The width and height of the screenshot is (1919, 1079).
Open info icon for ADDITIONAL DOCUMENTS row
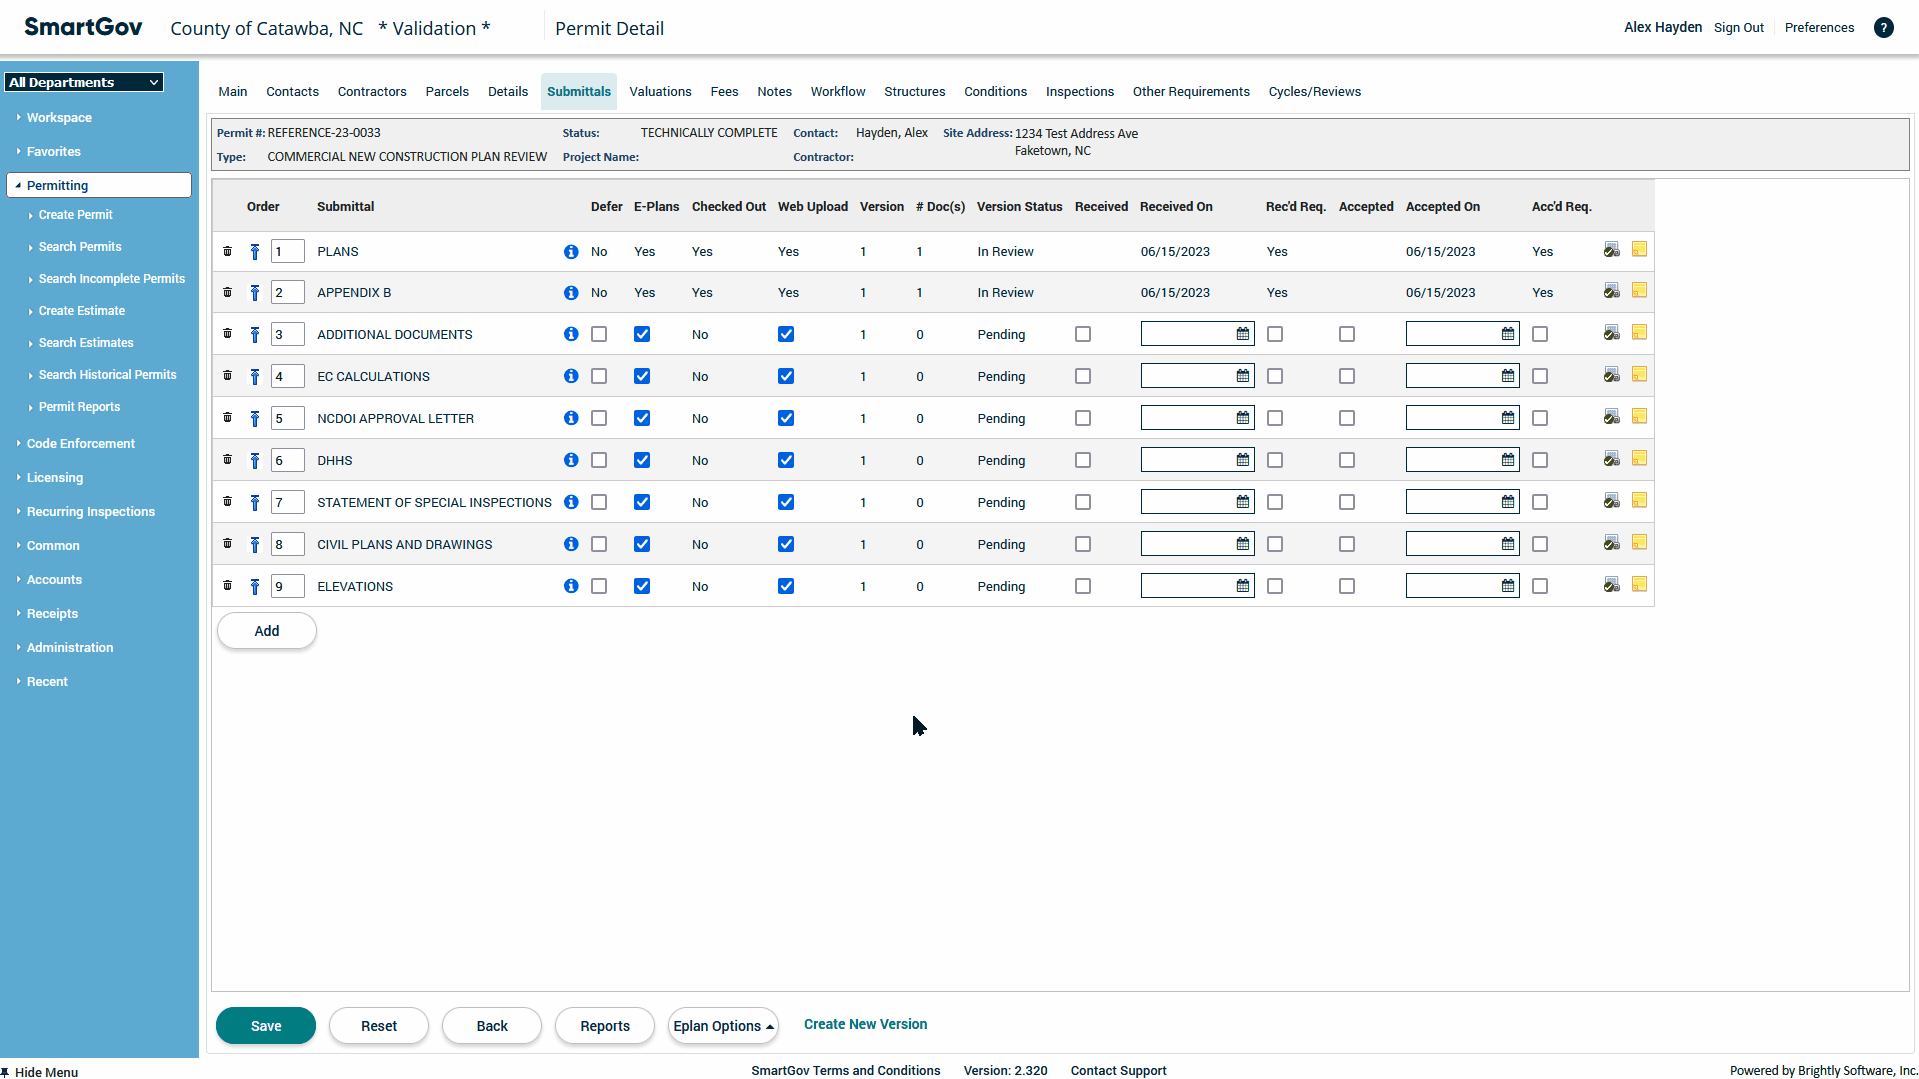click(571, 334)
